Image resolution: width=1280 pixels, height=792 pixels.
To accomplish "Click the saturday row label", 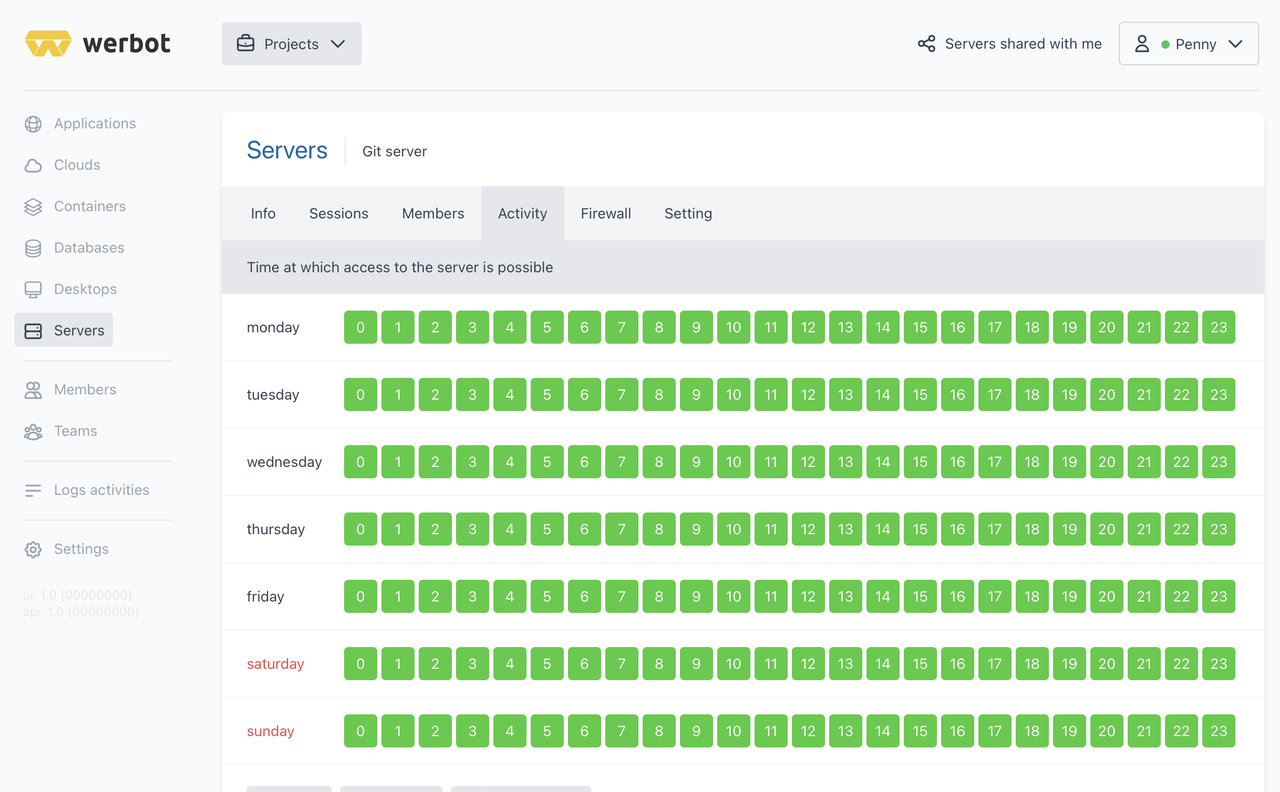I will tap(275, 664).
